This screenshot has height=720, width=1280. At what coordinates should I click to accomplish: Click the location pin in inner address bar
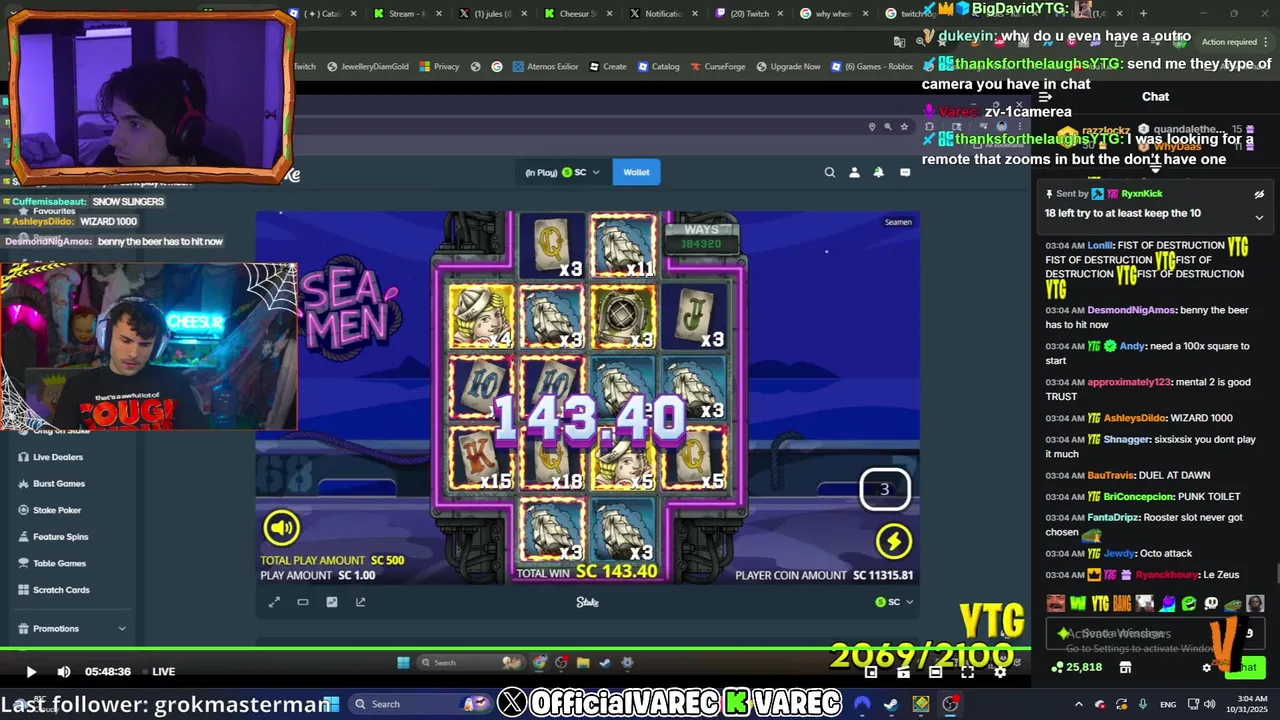(872, 127)
